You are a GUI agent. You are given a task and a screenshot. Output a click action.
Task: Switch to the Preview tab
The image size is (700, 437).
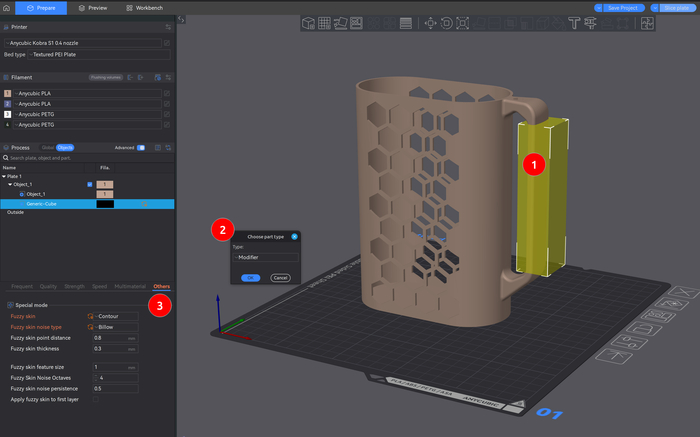pos(93,7)
